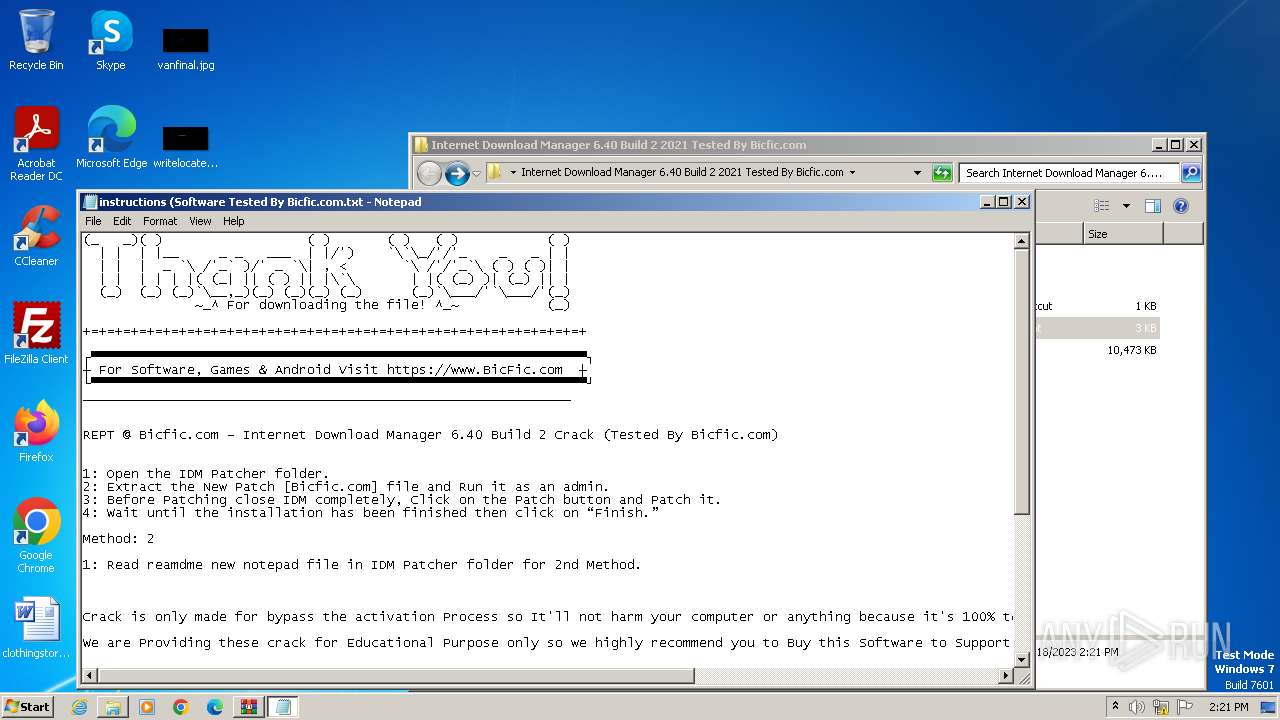Launch Windows Media Player from taskbar
This screenshot has height=720, width=1280.
[x=147, y=707]
